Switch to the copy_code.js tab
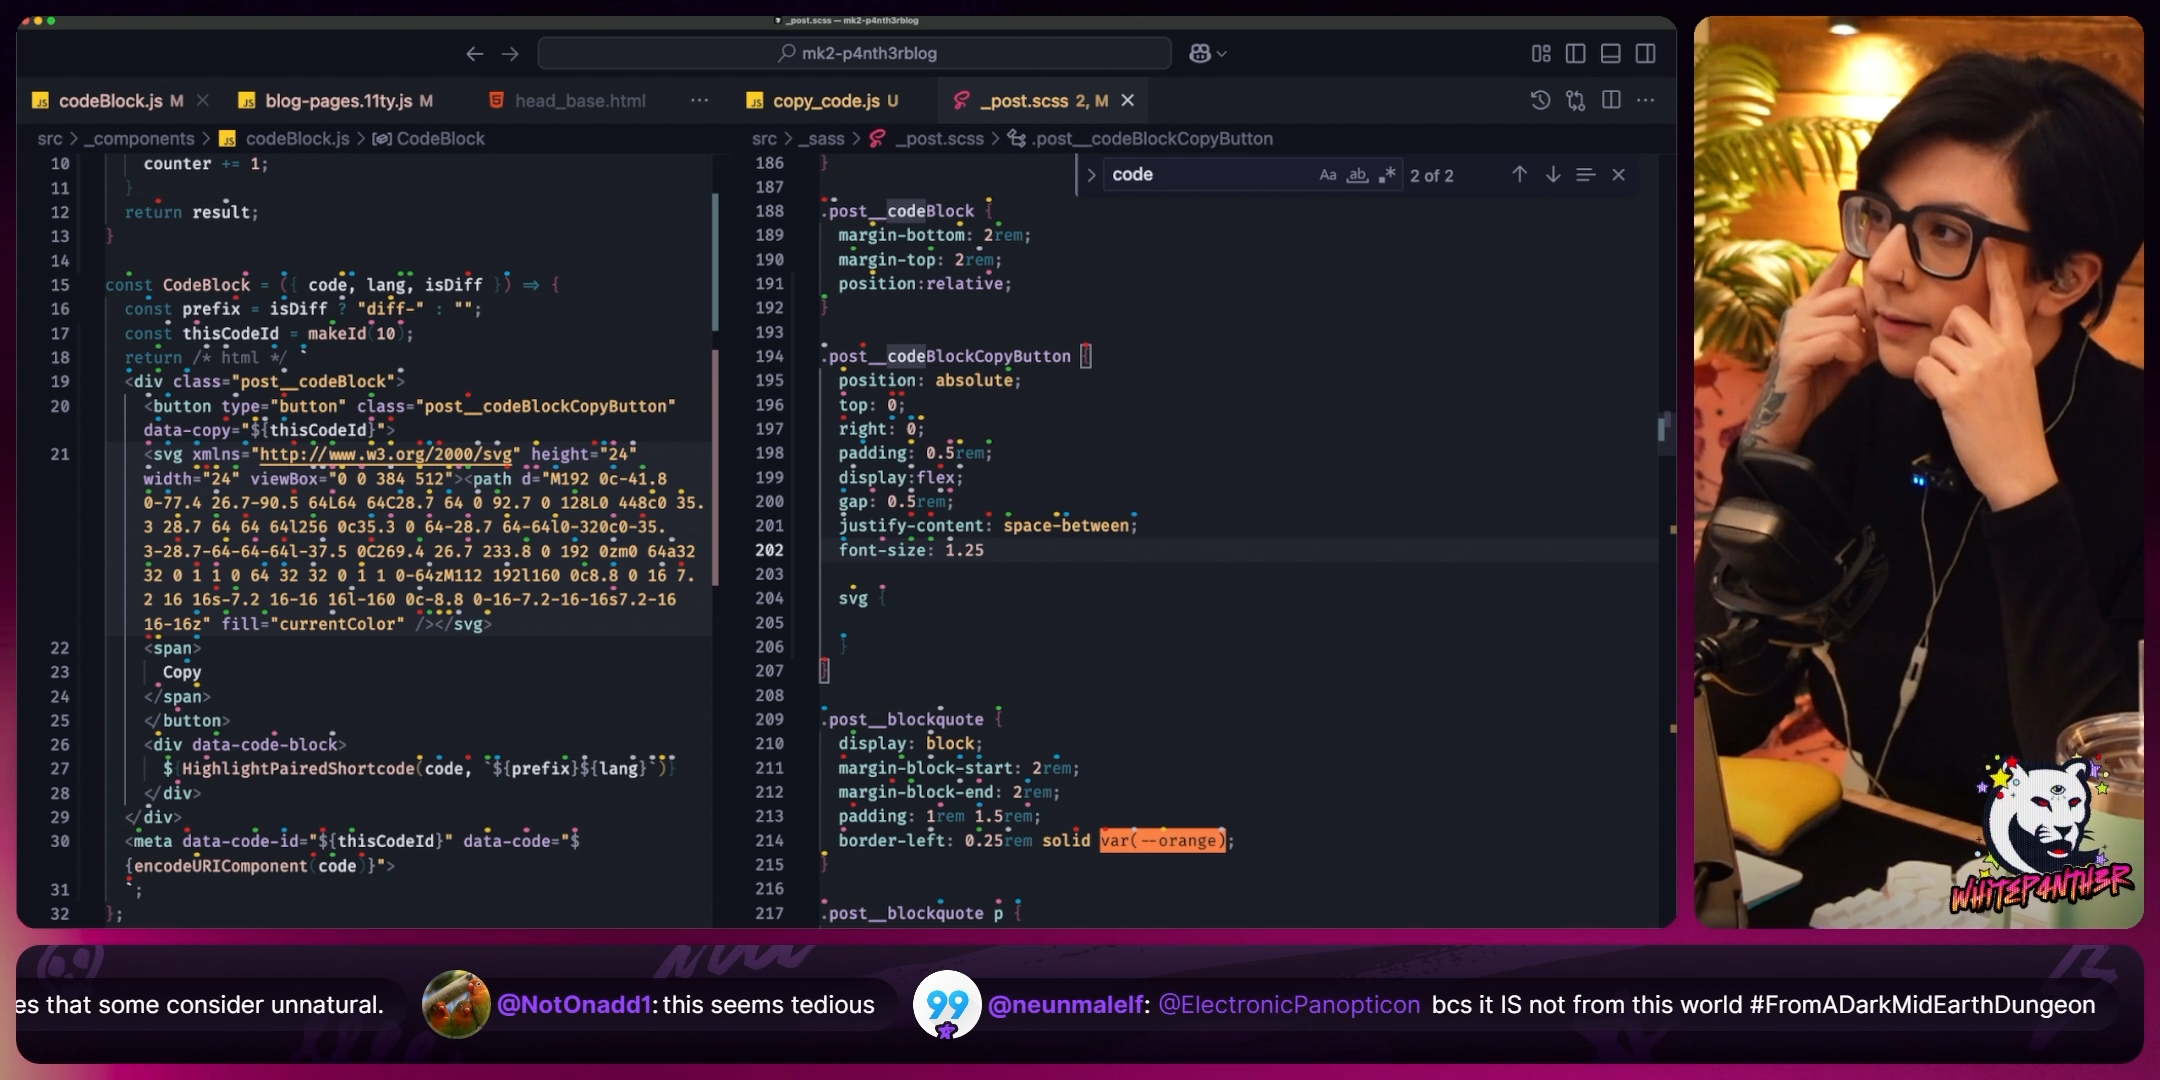This screenshot has width=2160, height=1080. click(827, 100)
